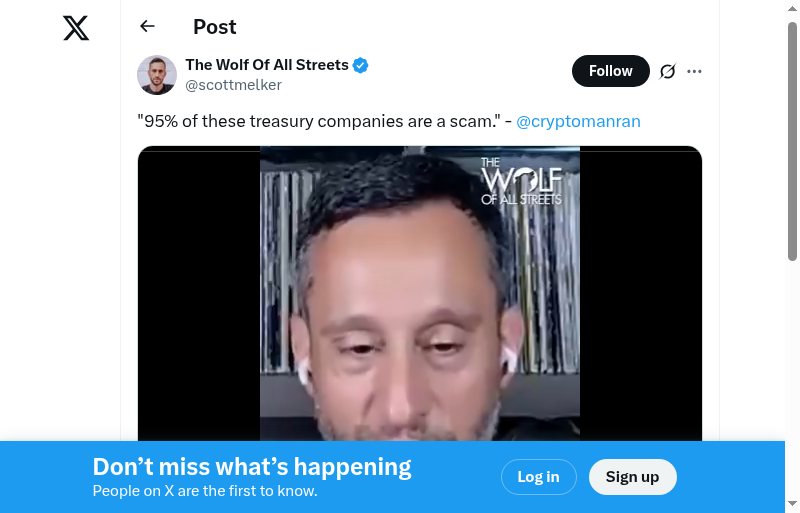The image size is (800, 513).
Task: Open the @scottmelker handle
Action: pyautogui.click(x=233, y=85)
